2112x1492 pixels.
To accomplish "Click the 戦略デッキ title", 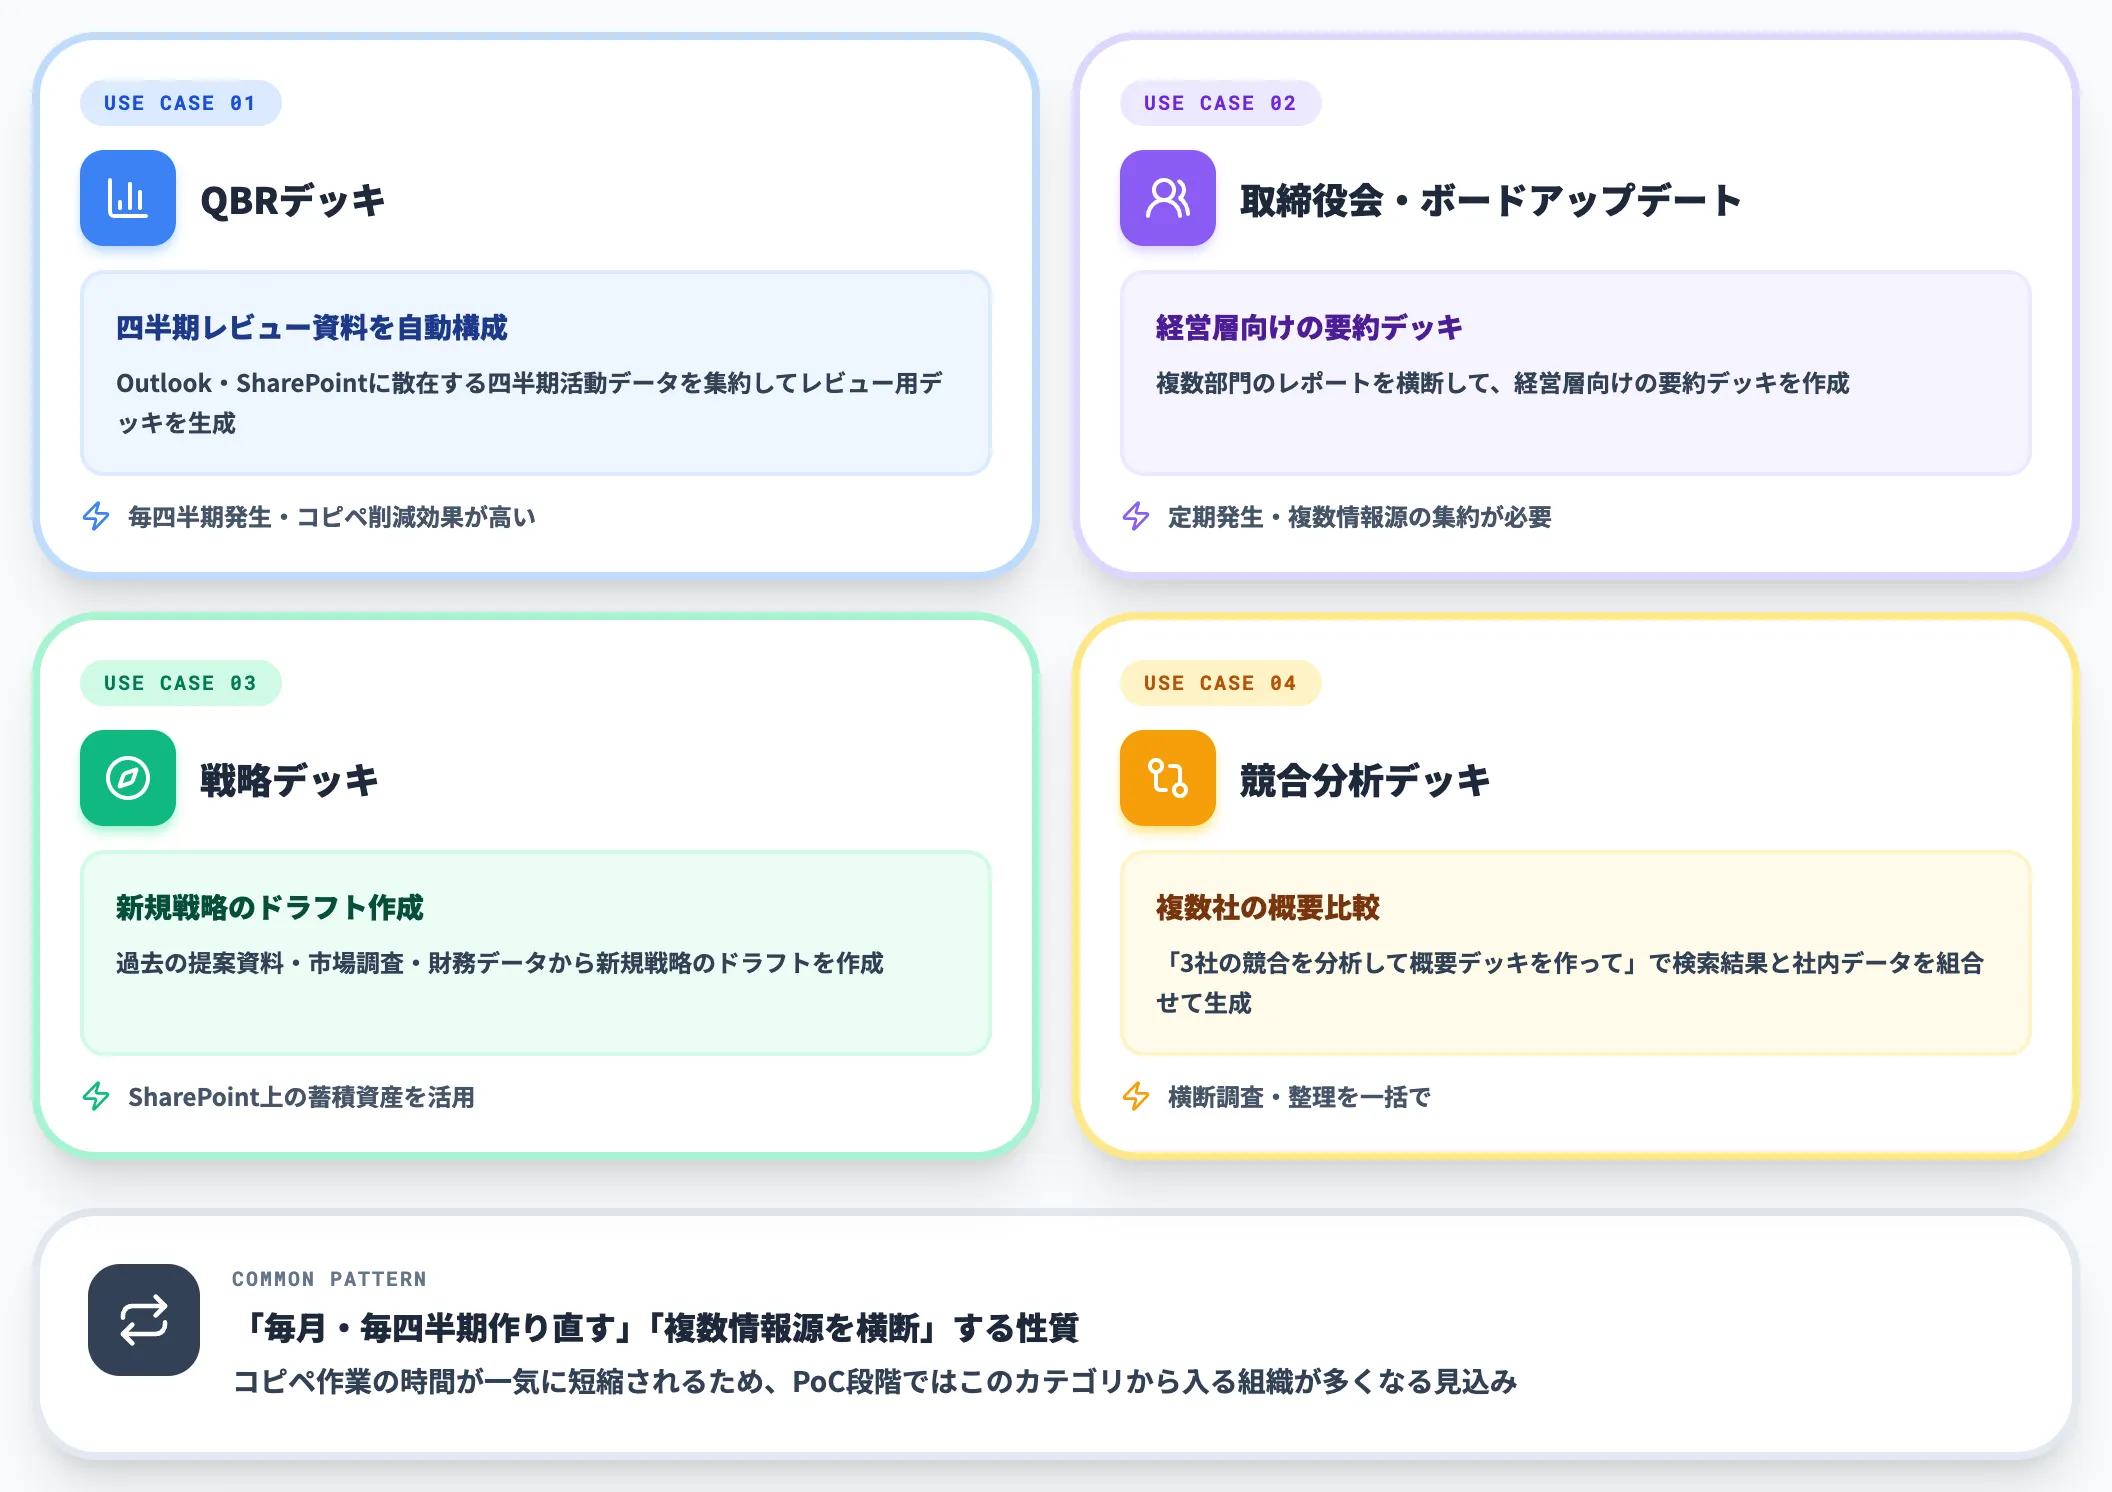I will [289, 780].
